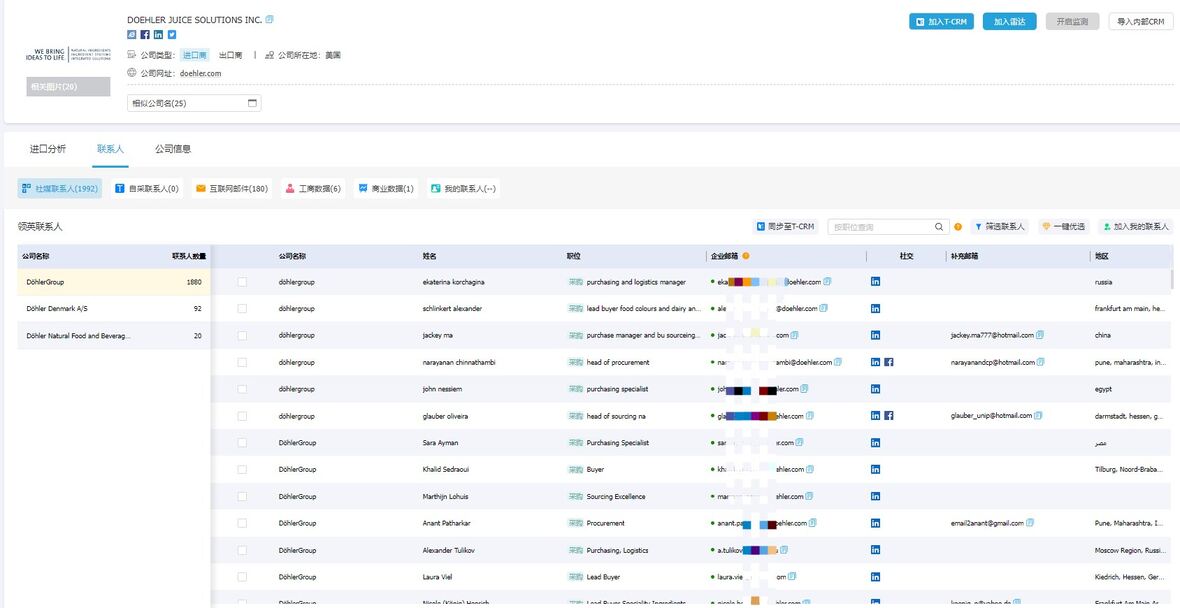Open Facebook profile of glauber oliveira
The height and width of the screenshot is (608, 1180).
(889, 415)
